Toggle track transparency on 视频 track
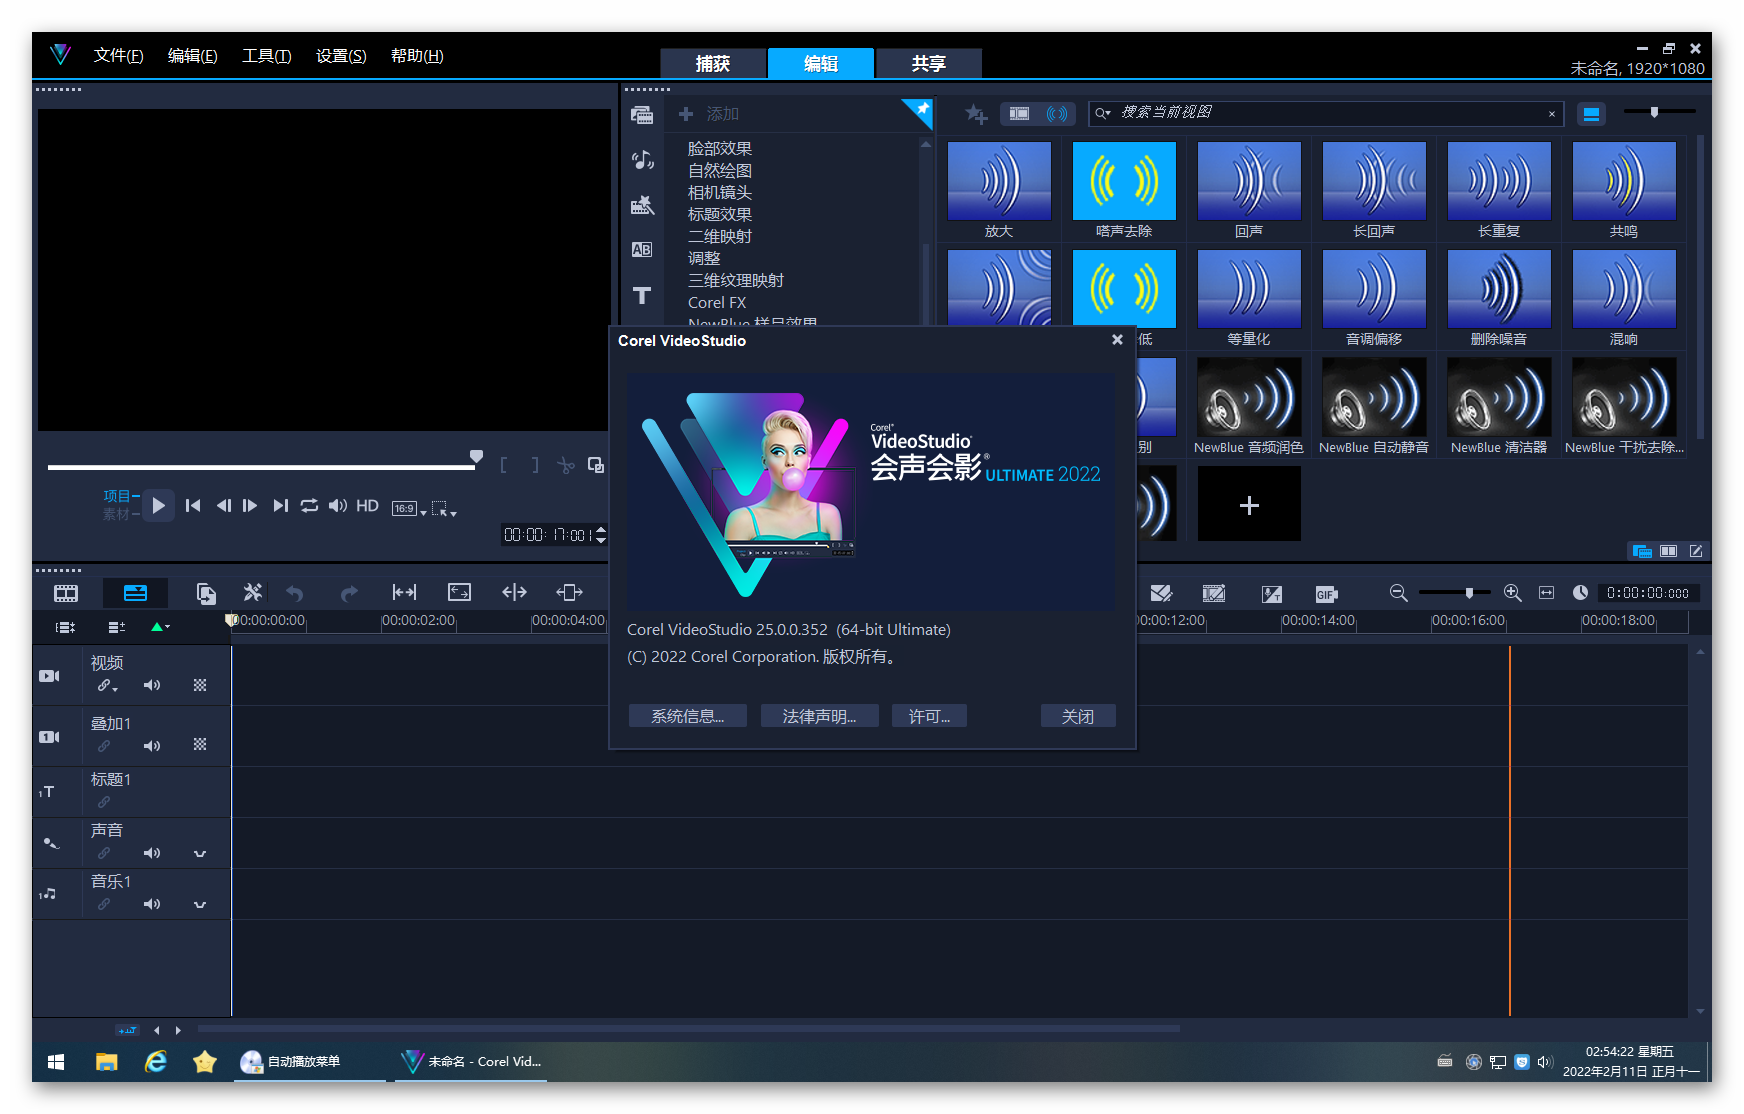The image size is (1744, 1114). (x=200, y=685)
